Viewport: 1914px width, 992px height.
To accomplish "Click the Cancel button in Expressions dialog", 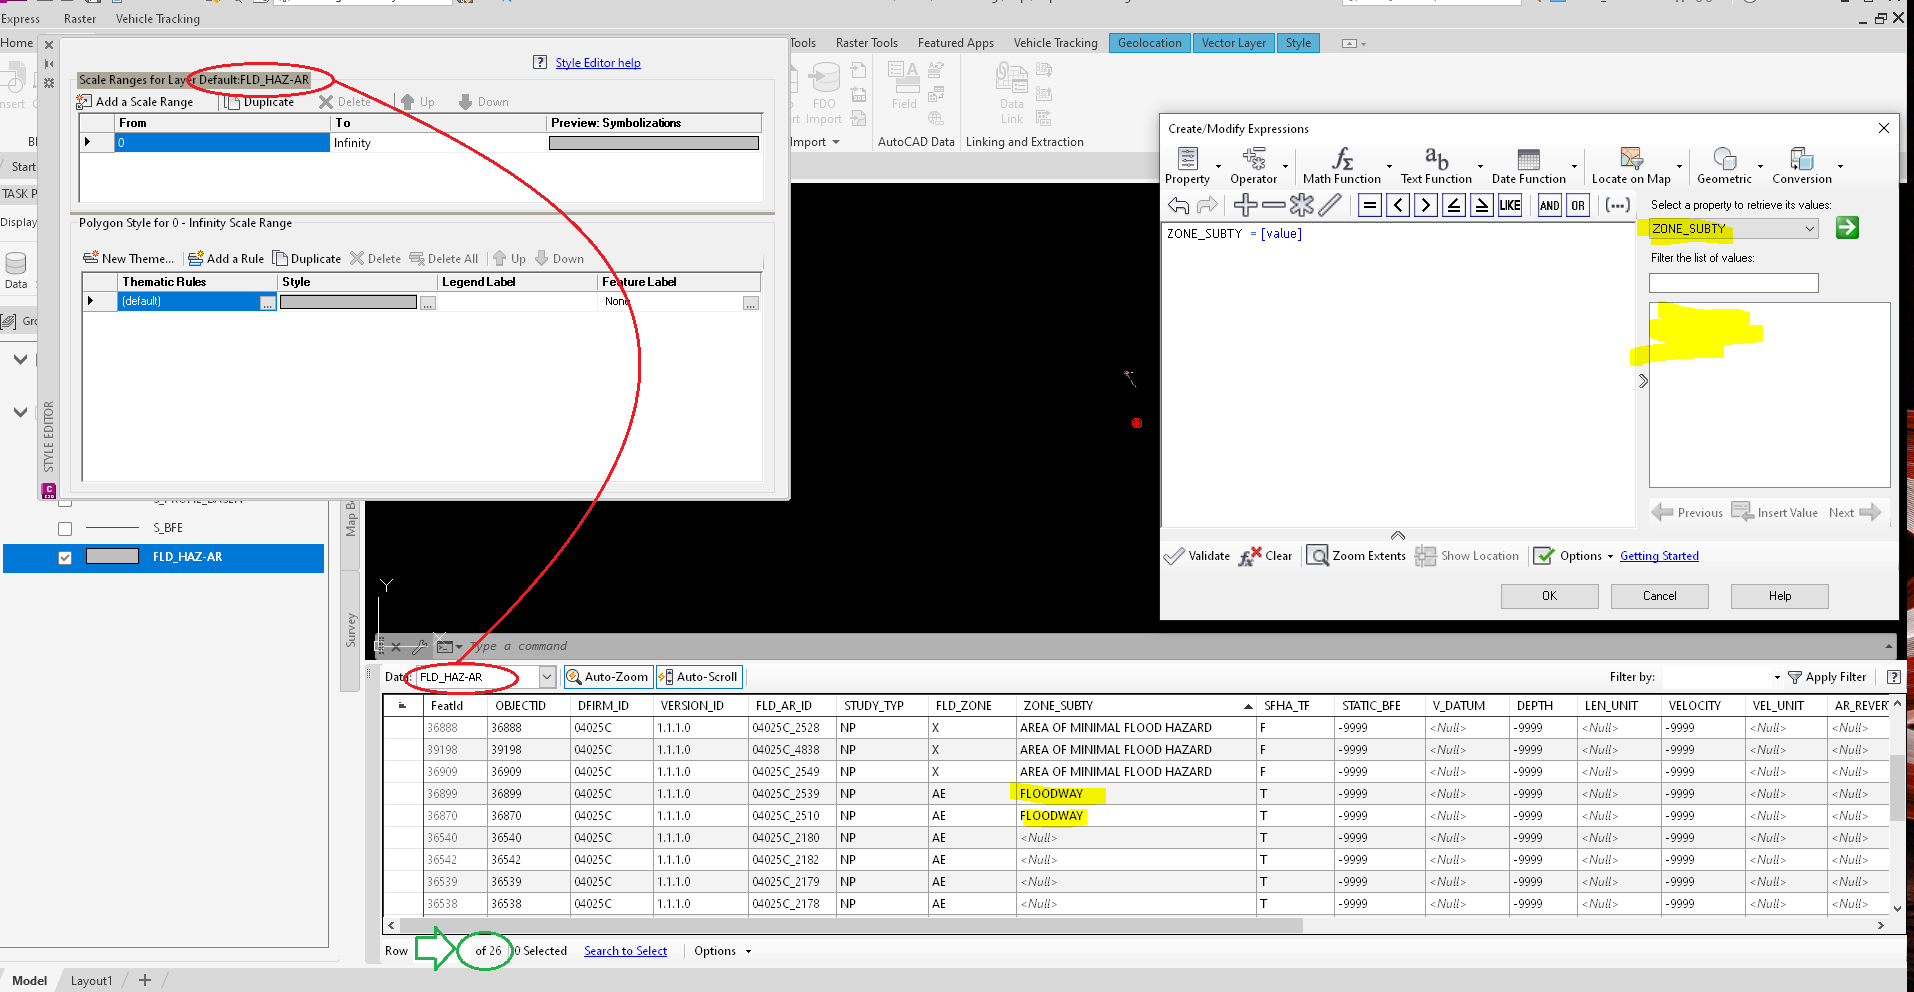I will [x=1659, y=596].
